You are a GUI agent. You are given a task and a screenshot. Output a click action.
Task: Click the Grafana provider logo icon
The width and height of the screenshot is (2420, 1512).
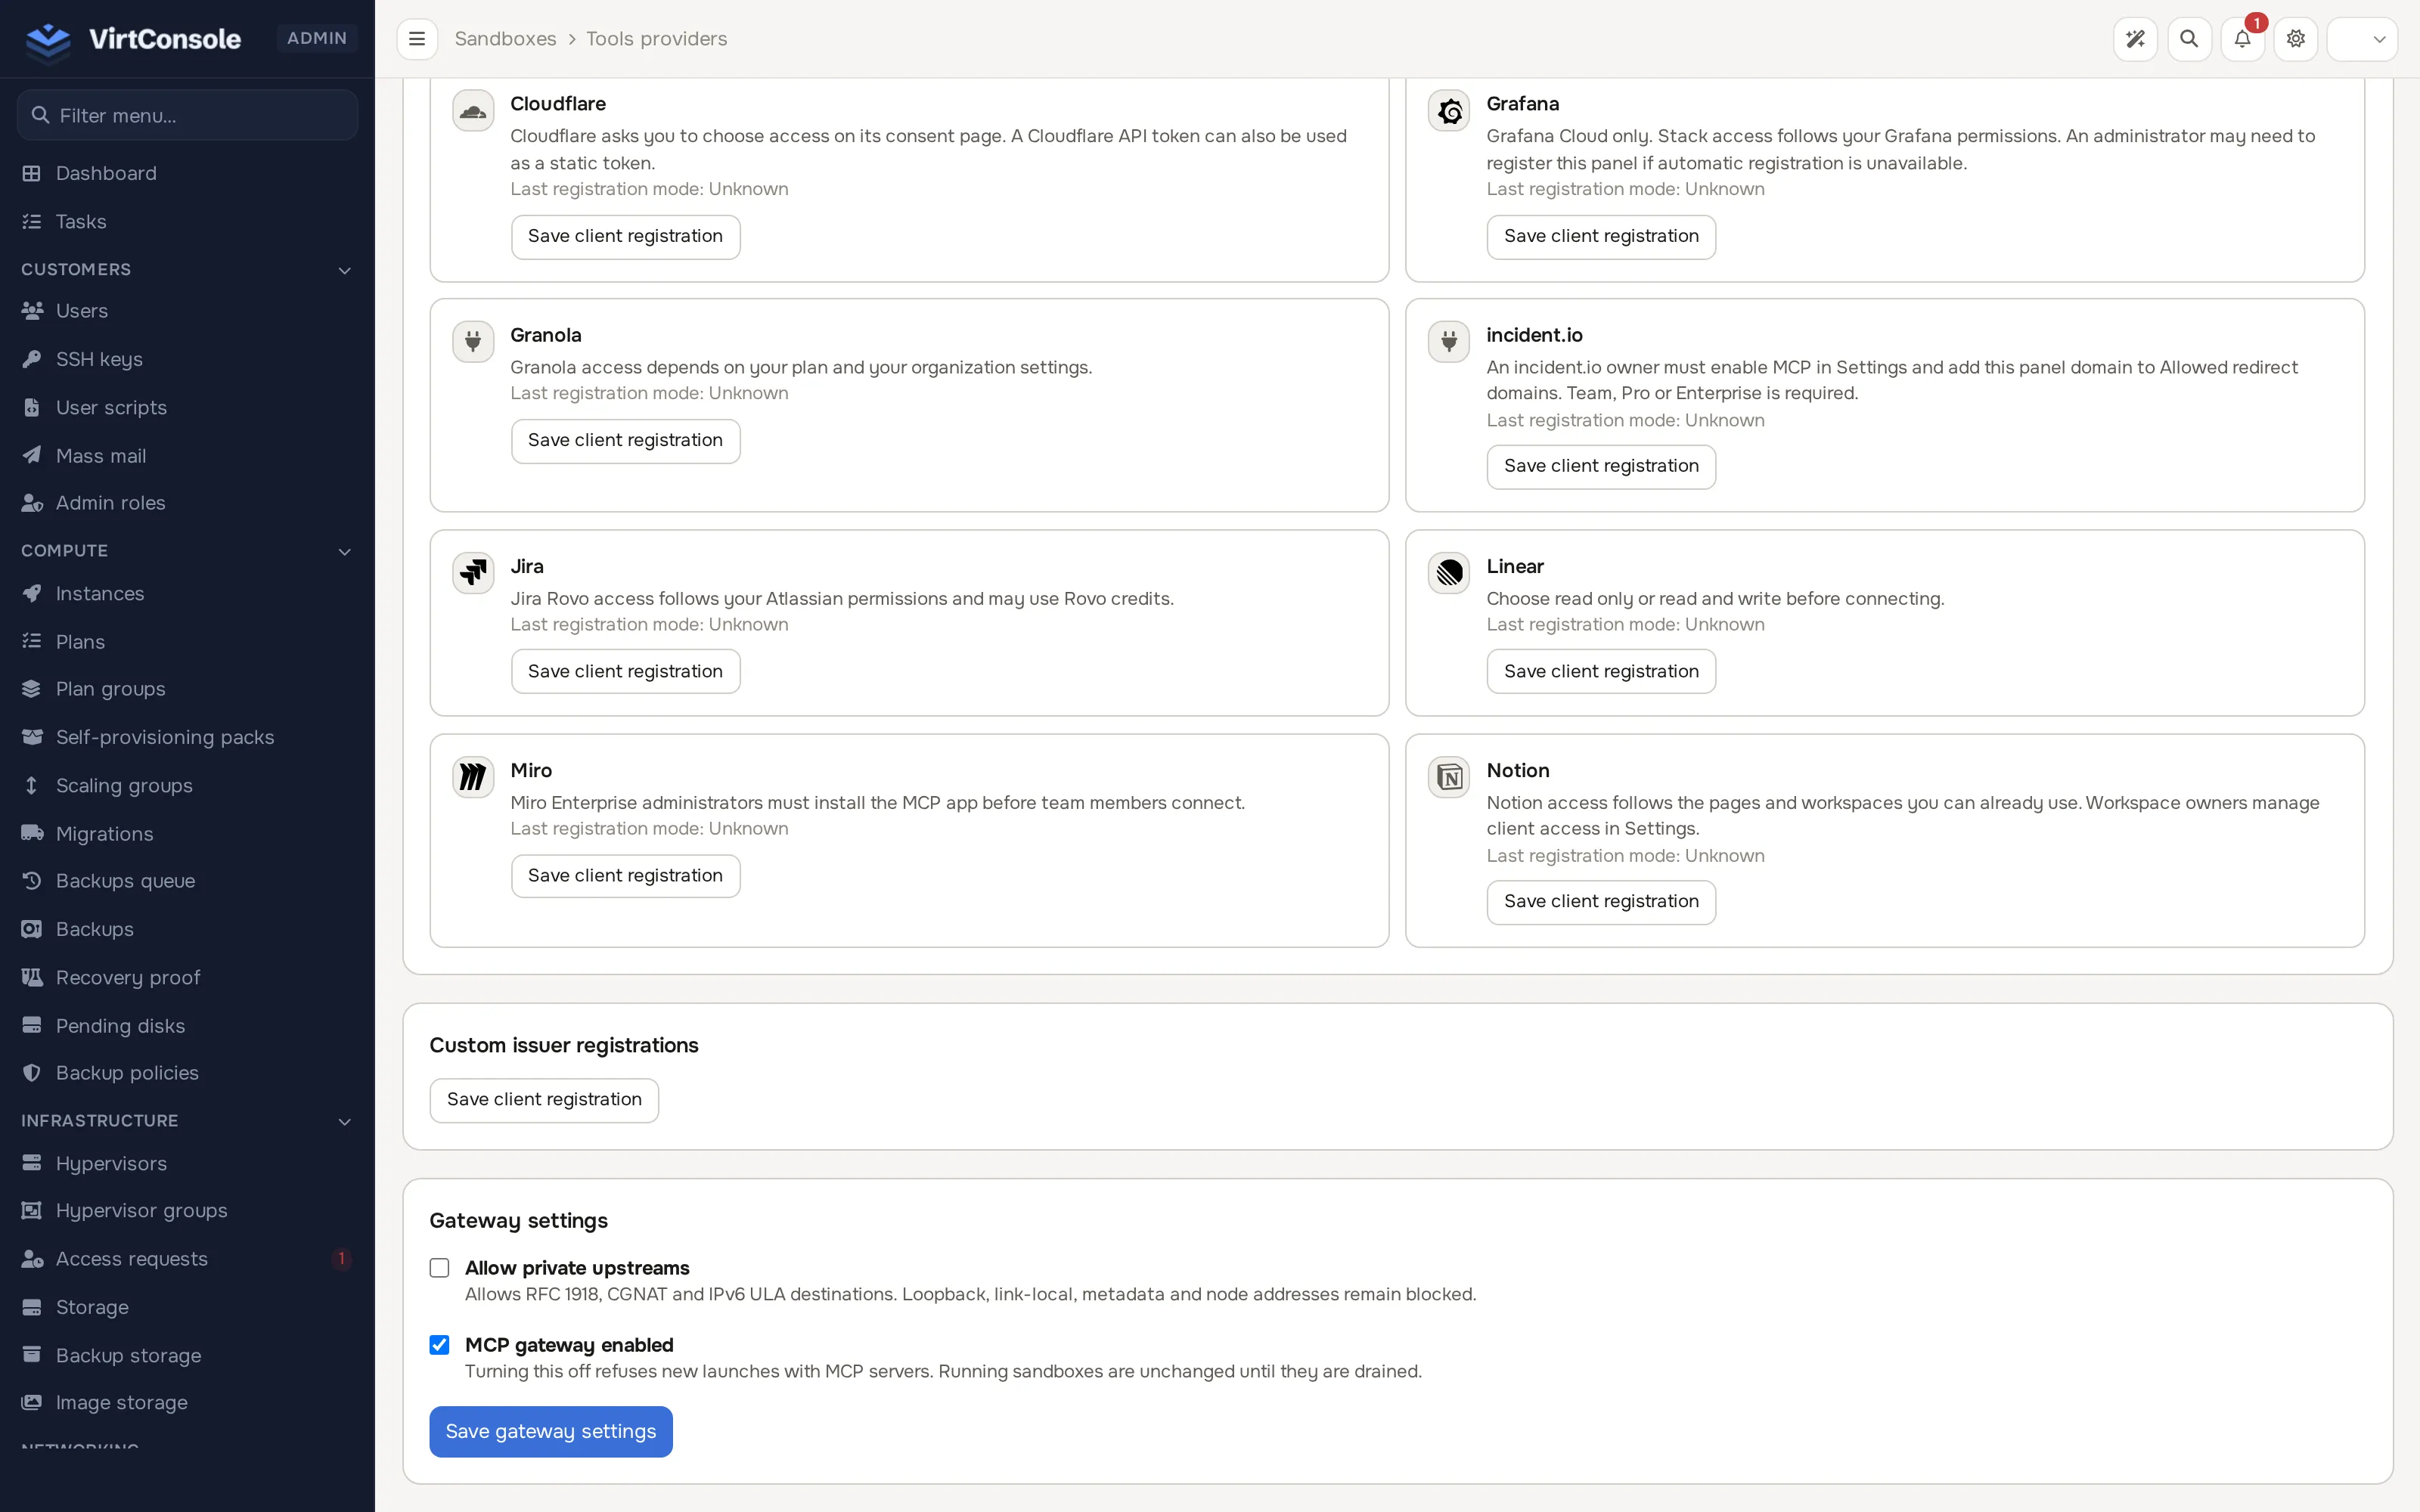[1449, 111]
